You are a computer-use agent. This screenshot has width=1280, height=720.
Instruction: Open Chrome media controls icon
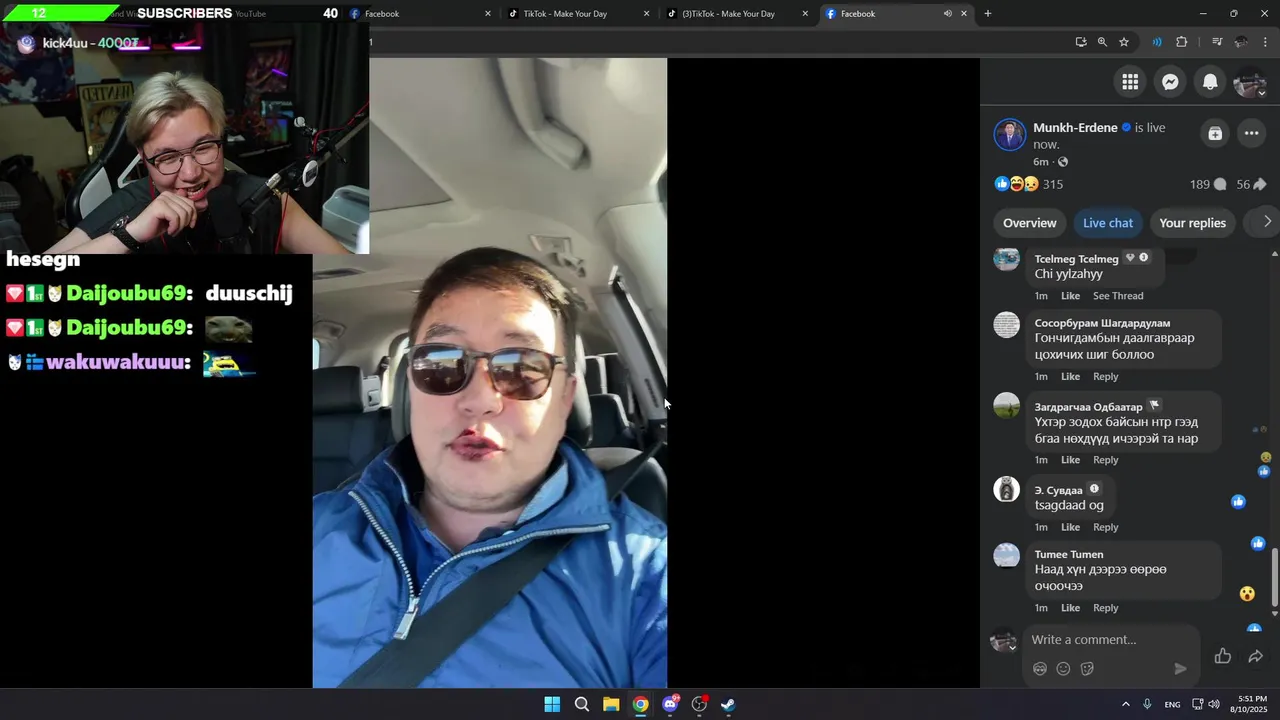click(1217, 42)
